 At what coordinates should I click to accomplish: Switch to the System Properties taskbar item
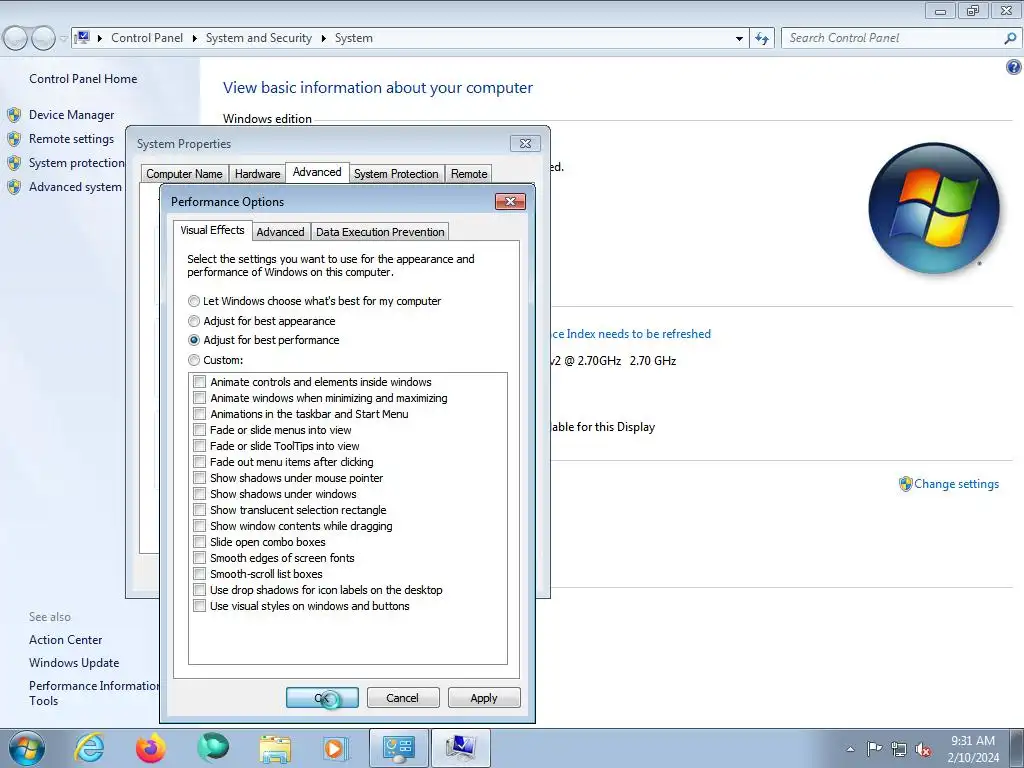pyautogui.click(x=460, y=749)
